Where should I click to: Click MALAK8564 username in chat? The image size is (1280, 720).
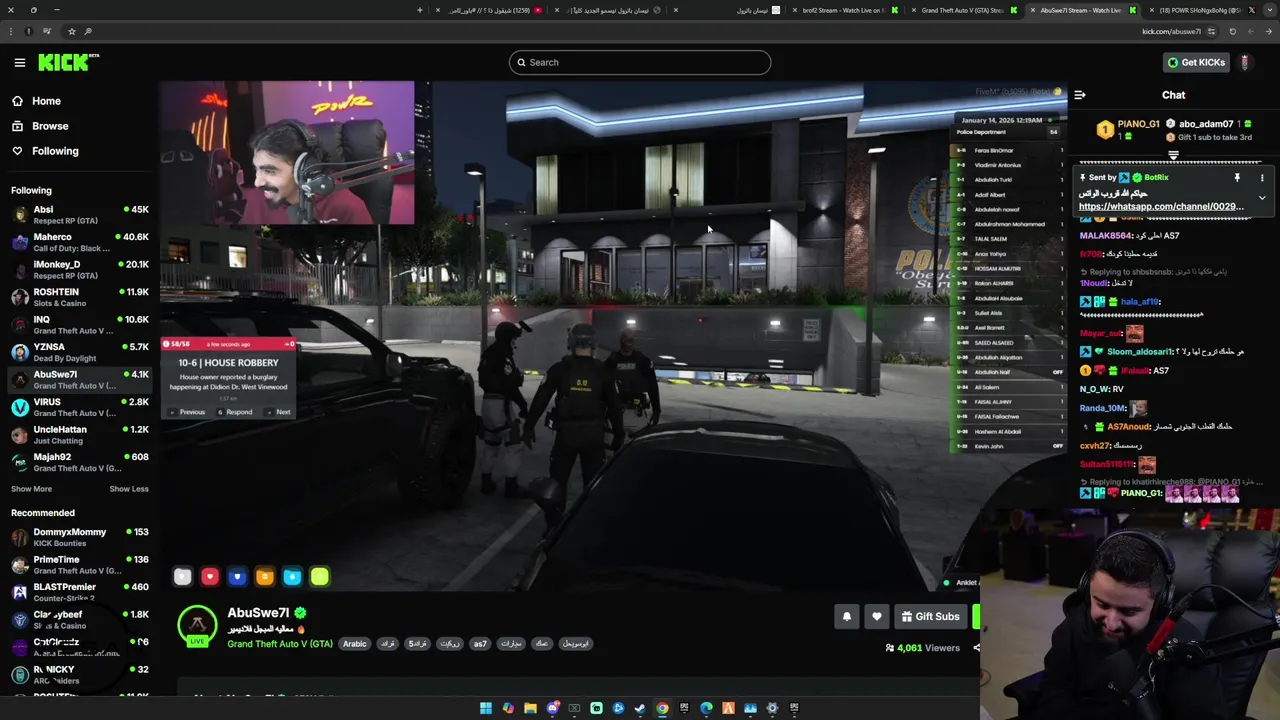(x=1105, y=236)
